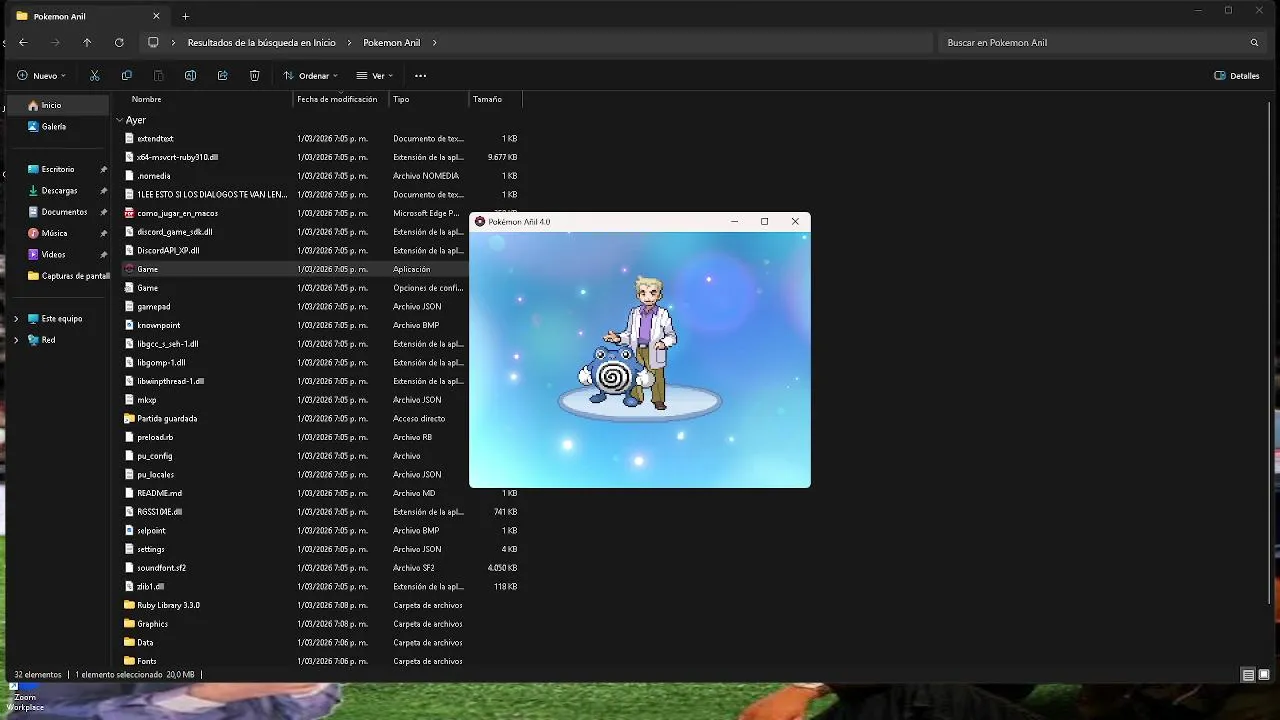Open the Graphics folder
This screenshot has height=720, width=1280.
pyautogui.click(x=152, y=624)
